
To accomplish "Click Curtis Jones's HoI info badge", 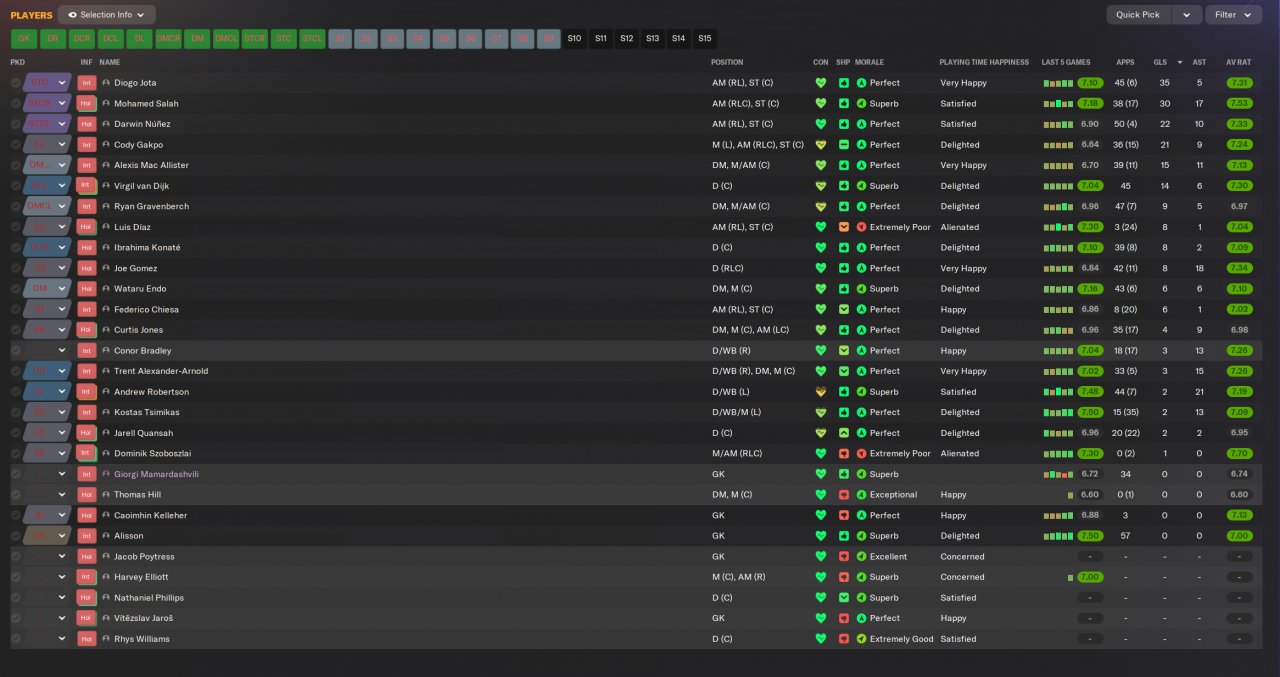I will pos(87,330).
